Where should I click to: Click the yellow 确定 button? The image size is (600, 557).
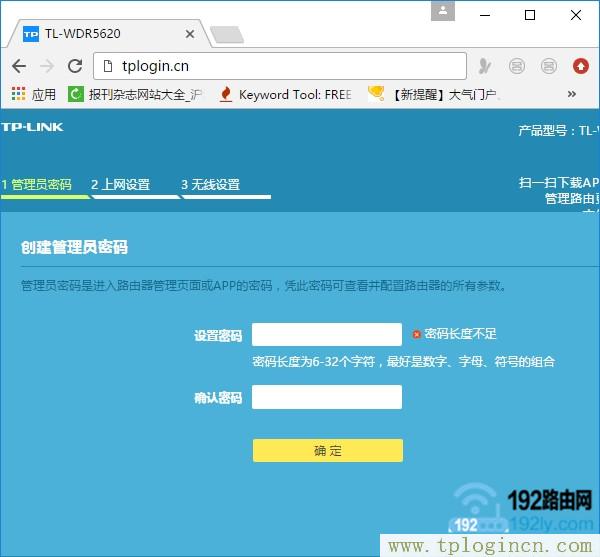tap(328, 451)
